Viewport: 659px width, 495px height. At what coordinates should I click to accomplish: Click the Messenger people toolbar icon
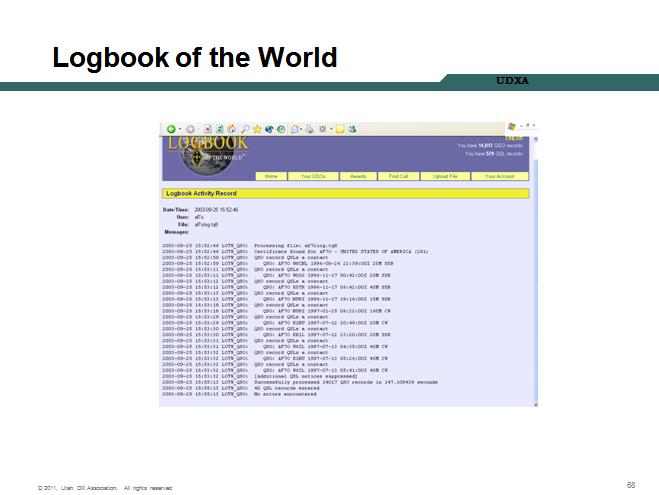click(x=352, y=129)
